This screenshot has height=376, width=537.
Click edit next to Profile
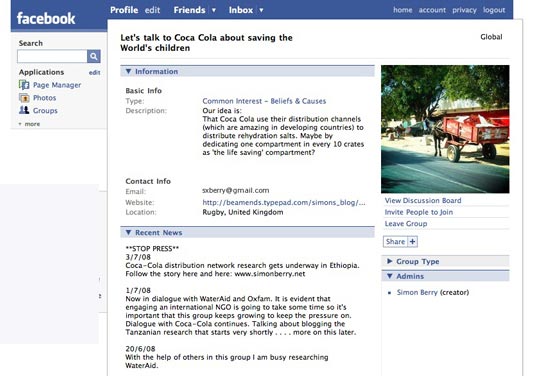point(152,10)
